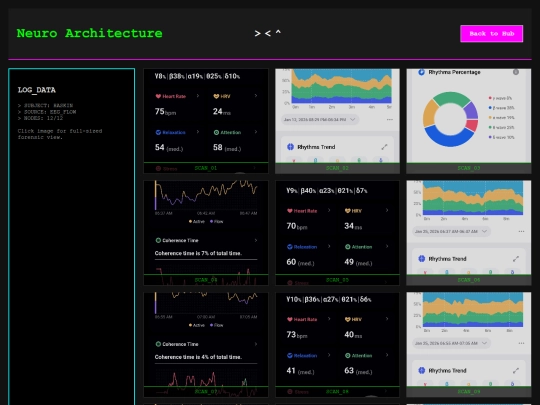This screenshot has height=405, width=540.
Task: Click the expand arrows icon in SCAN_09 Rhythms Trend
Action: (516, 371)
